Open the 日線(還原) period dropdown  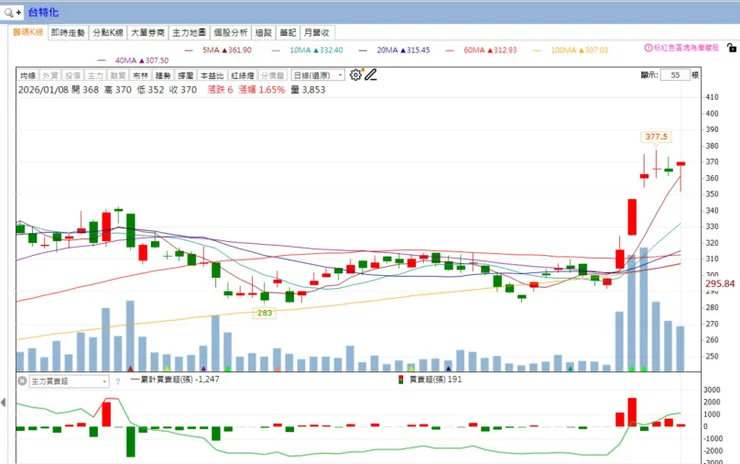coord(318,76)
